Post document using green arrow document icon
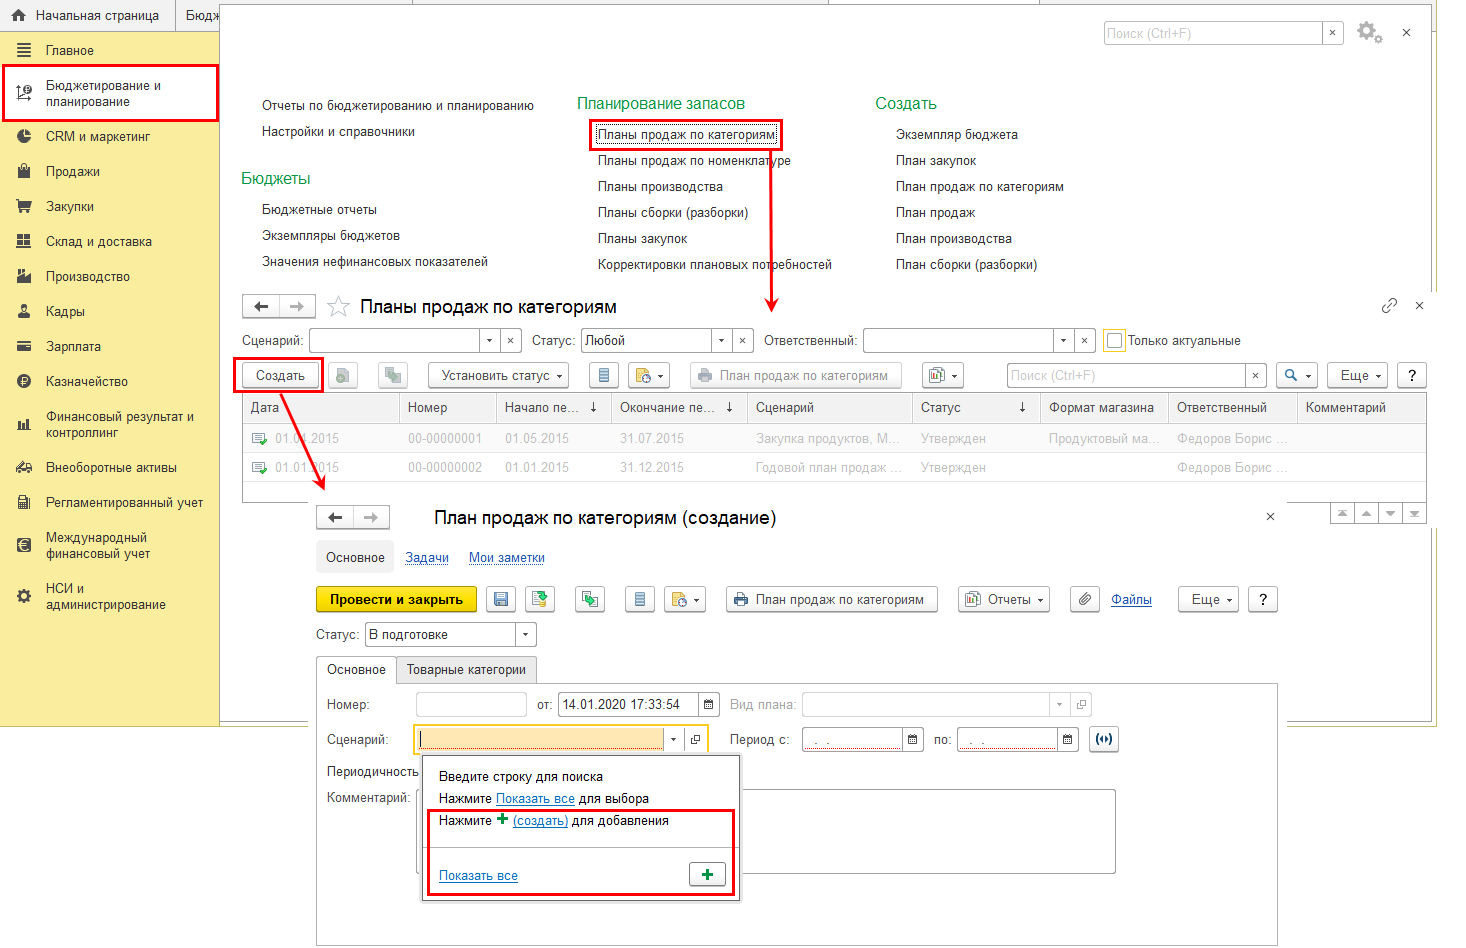1466x948 pixels. tap(540, 599)
